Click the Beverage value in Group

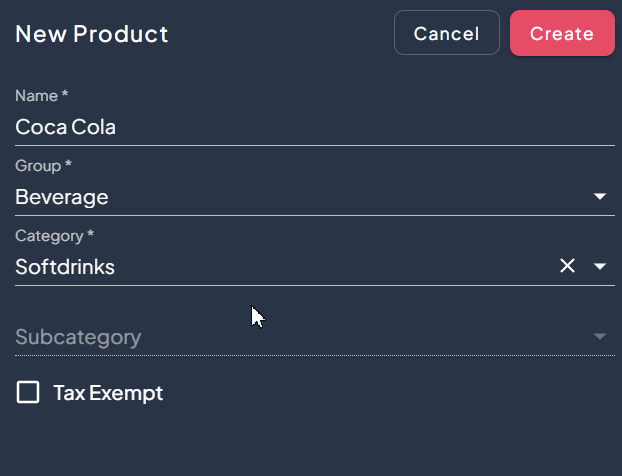(62, 197)
